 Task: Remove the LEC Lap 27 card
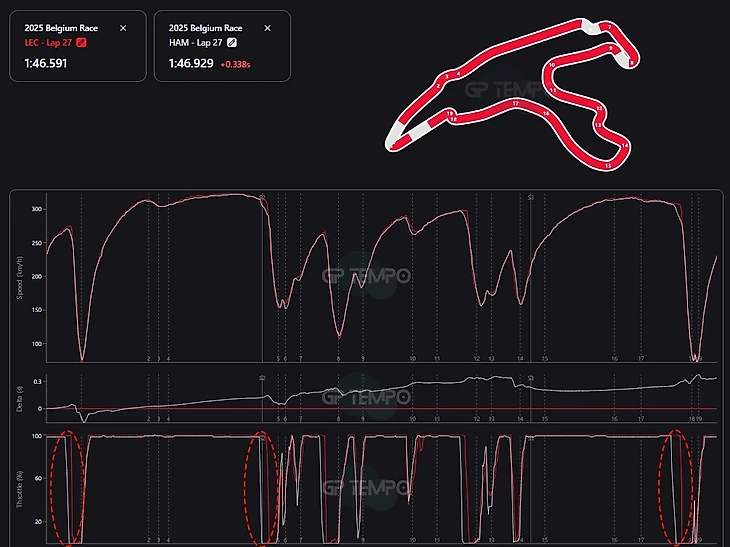pos(123,28)
